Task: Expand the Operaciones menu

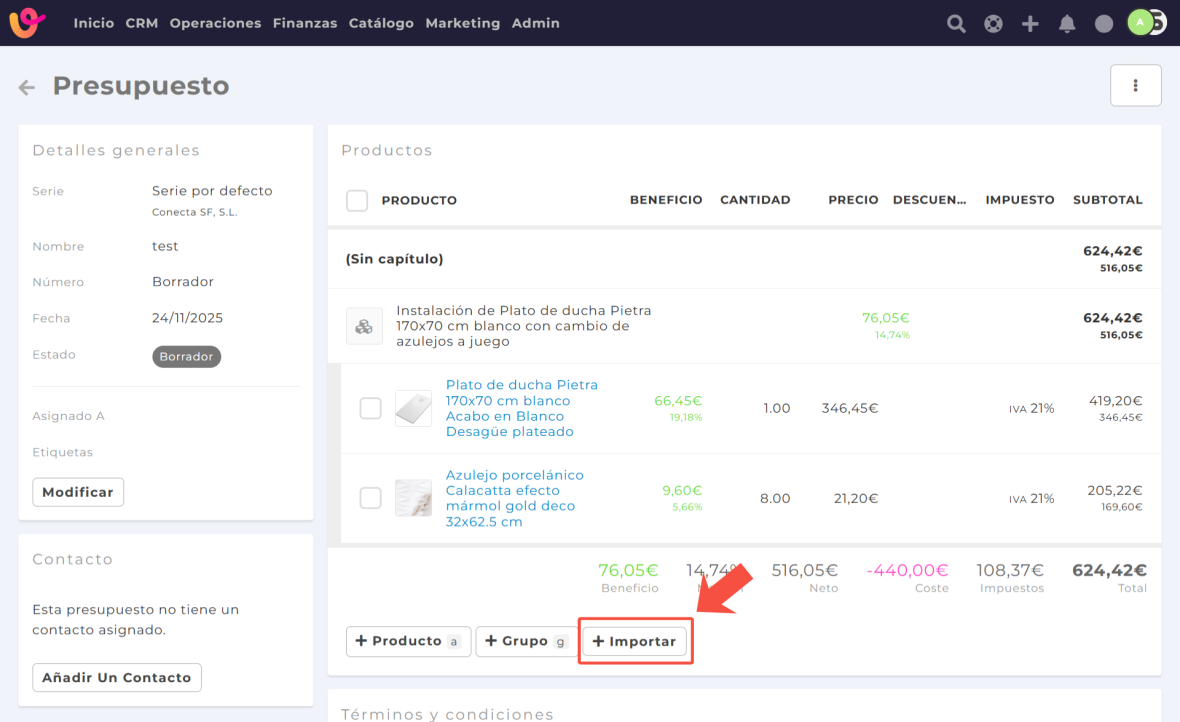Action: tap(215, 23)
